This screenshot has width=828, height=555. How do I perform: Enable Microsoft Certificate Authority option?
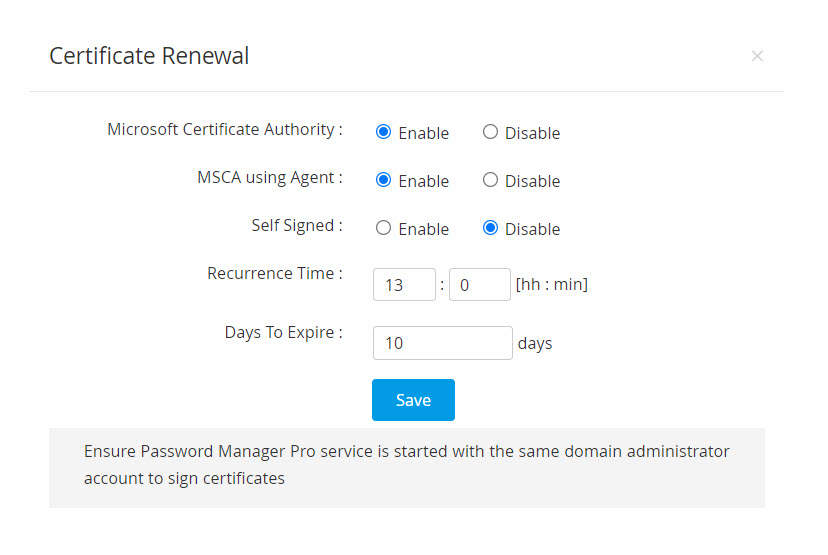click(x=383, y=132)
